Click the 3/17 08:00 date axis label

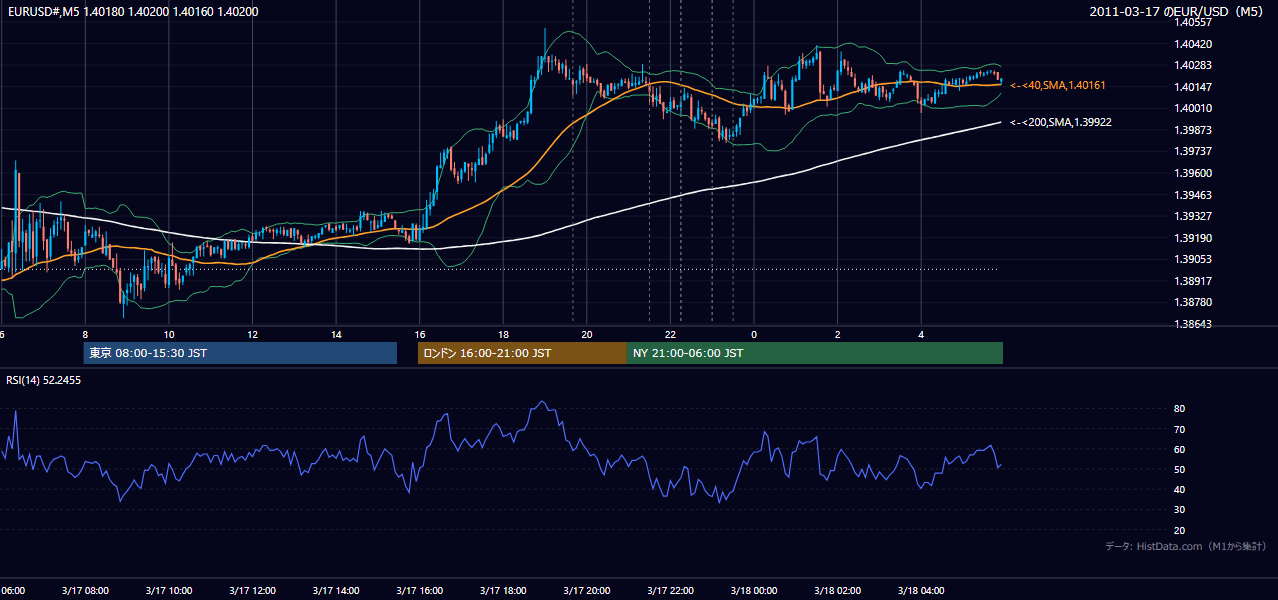(x=84, y=591)
